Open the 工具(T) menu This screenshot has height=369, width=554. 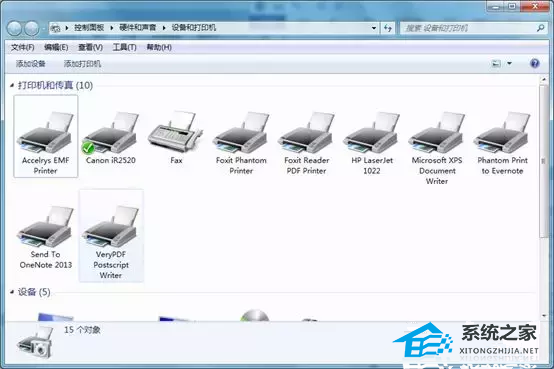click(x=124, y=47)
